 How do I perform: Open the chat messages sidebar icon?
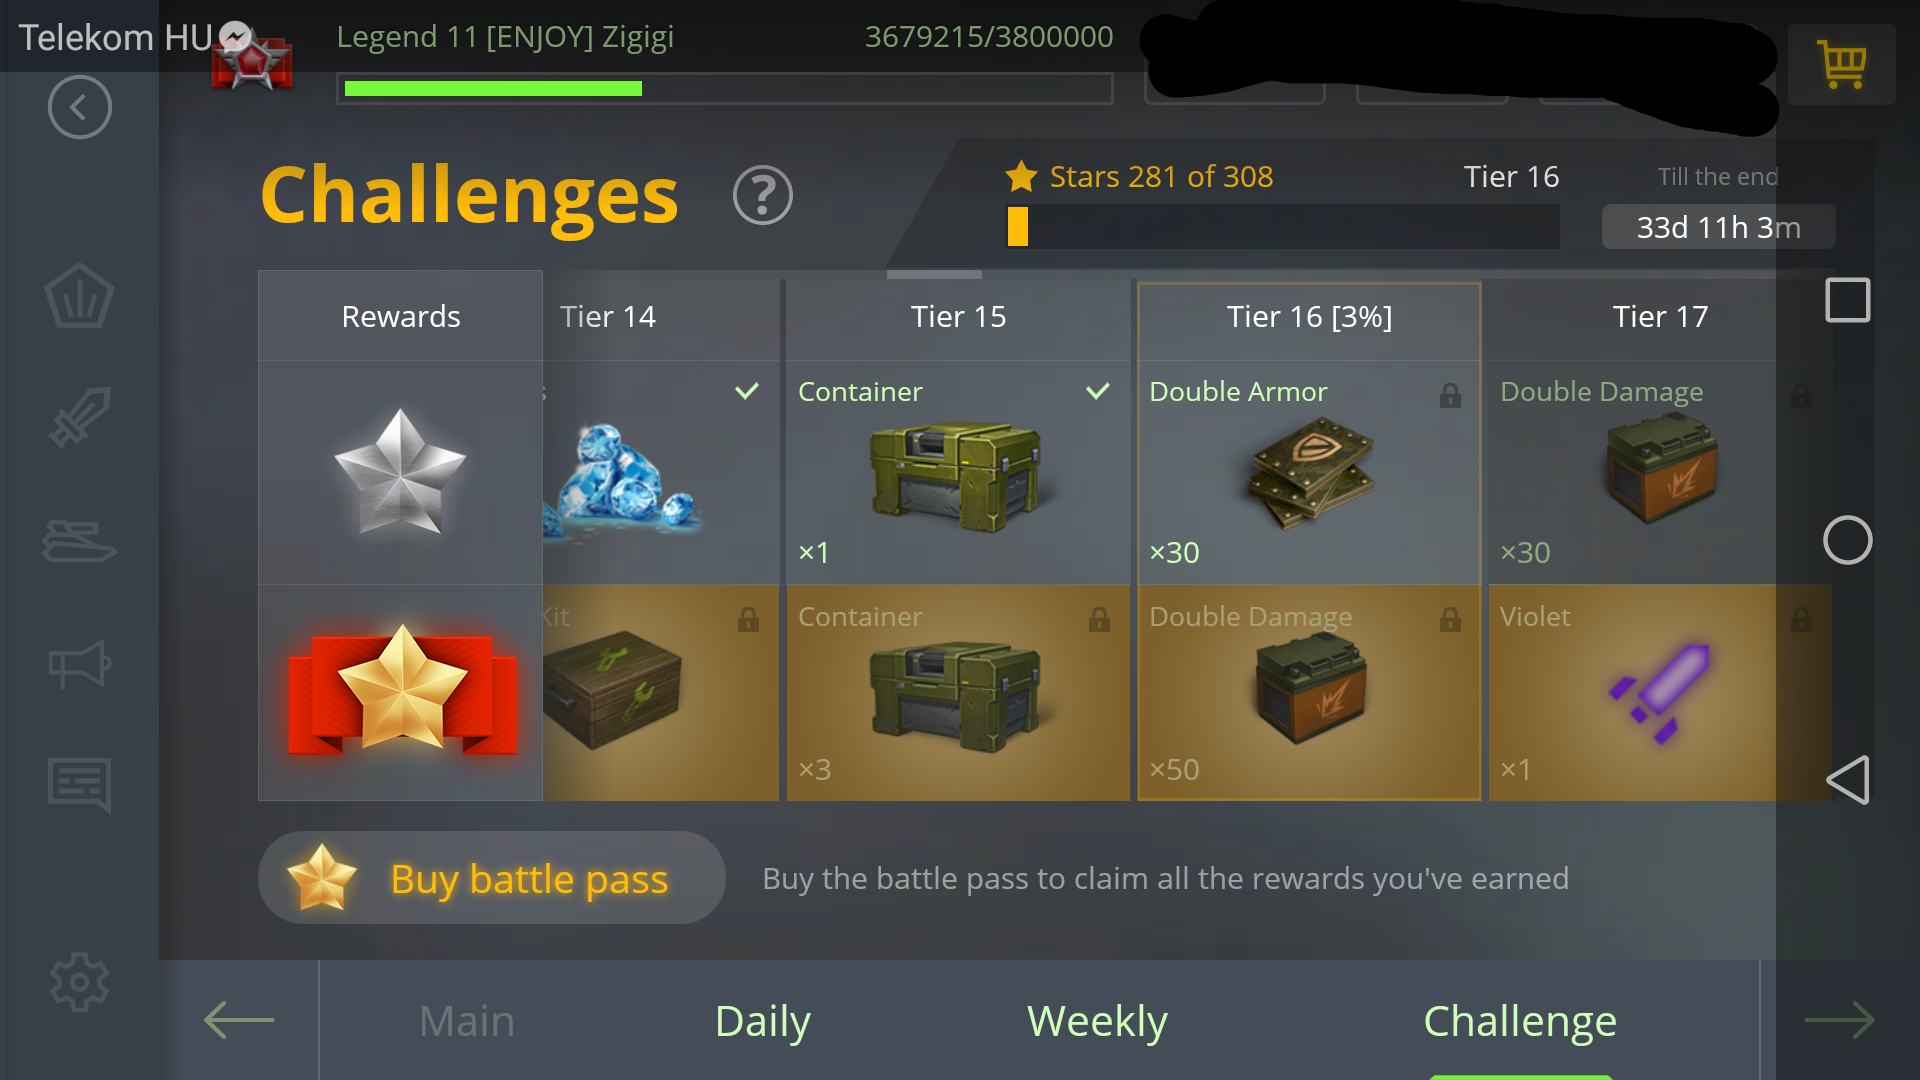(x=79, y=785)
